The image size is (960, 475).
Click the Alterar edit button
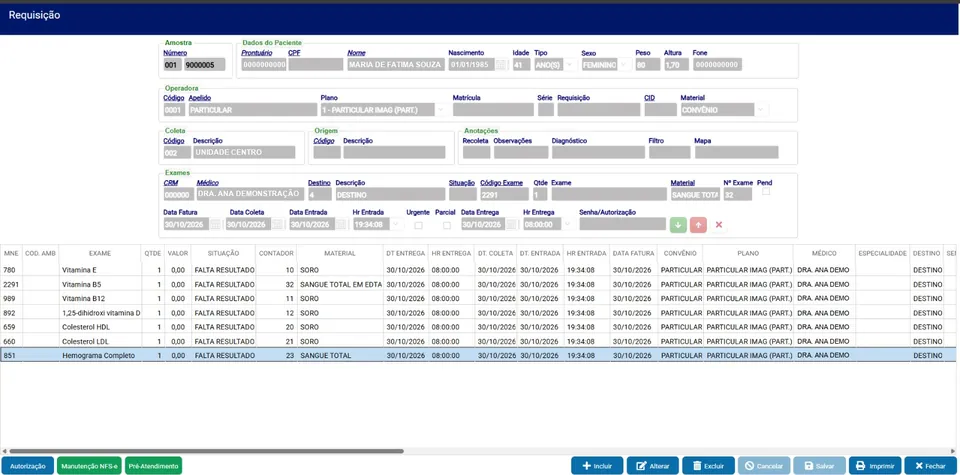coord(653,466)
